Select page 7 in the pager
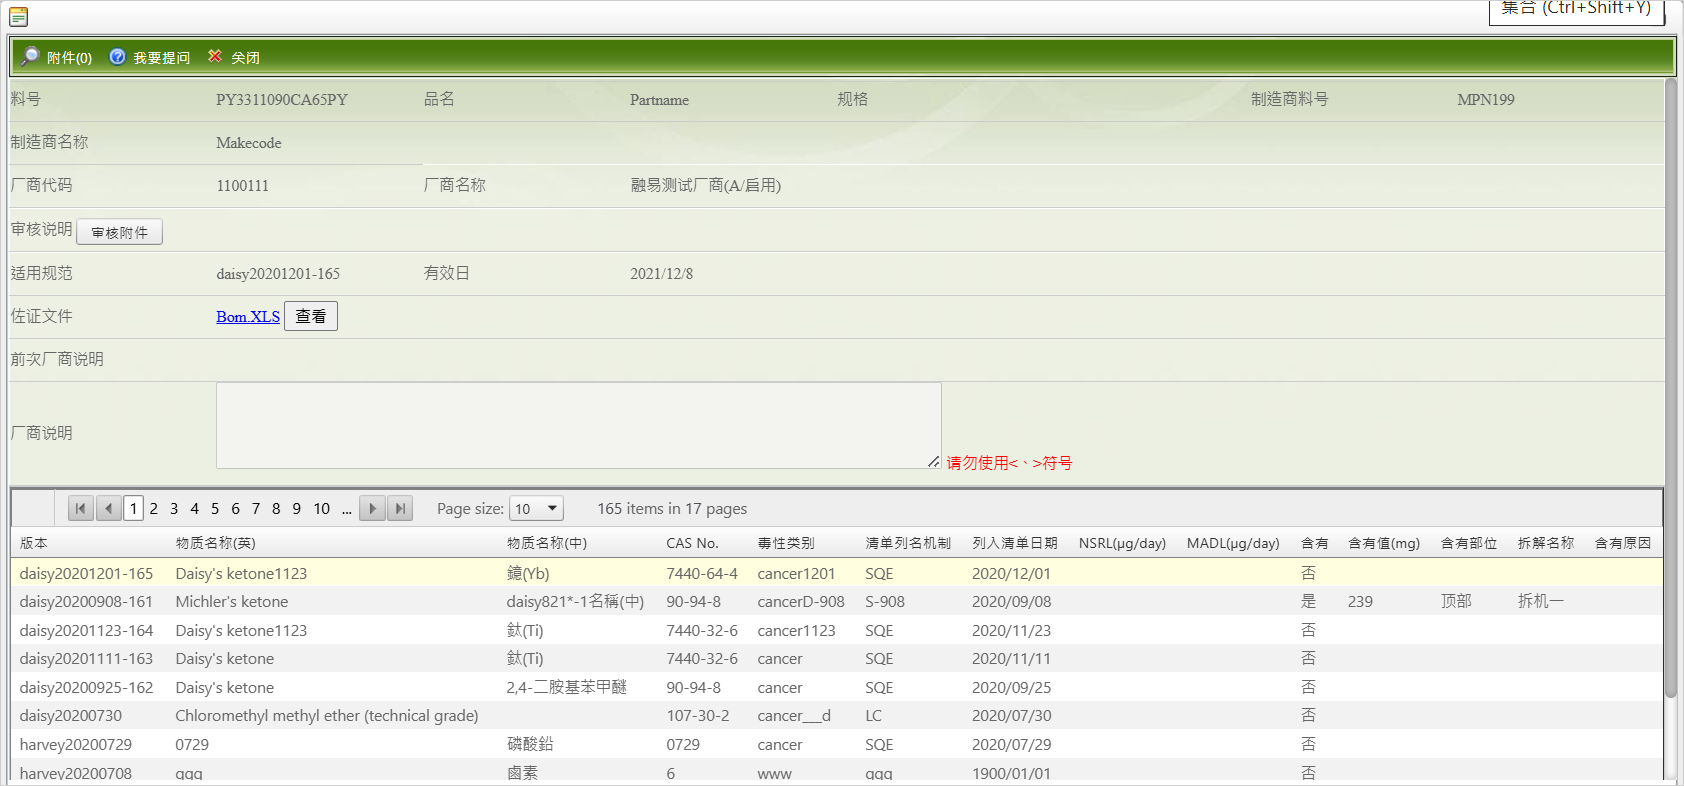The image size is (1684, 786). click(x=256, y=508)
